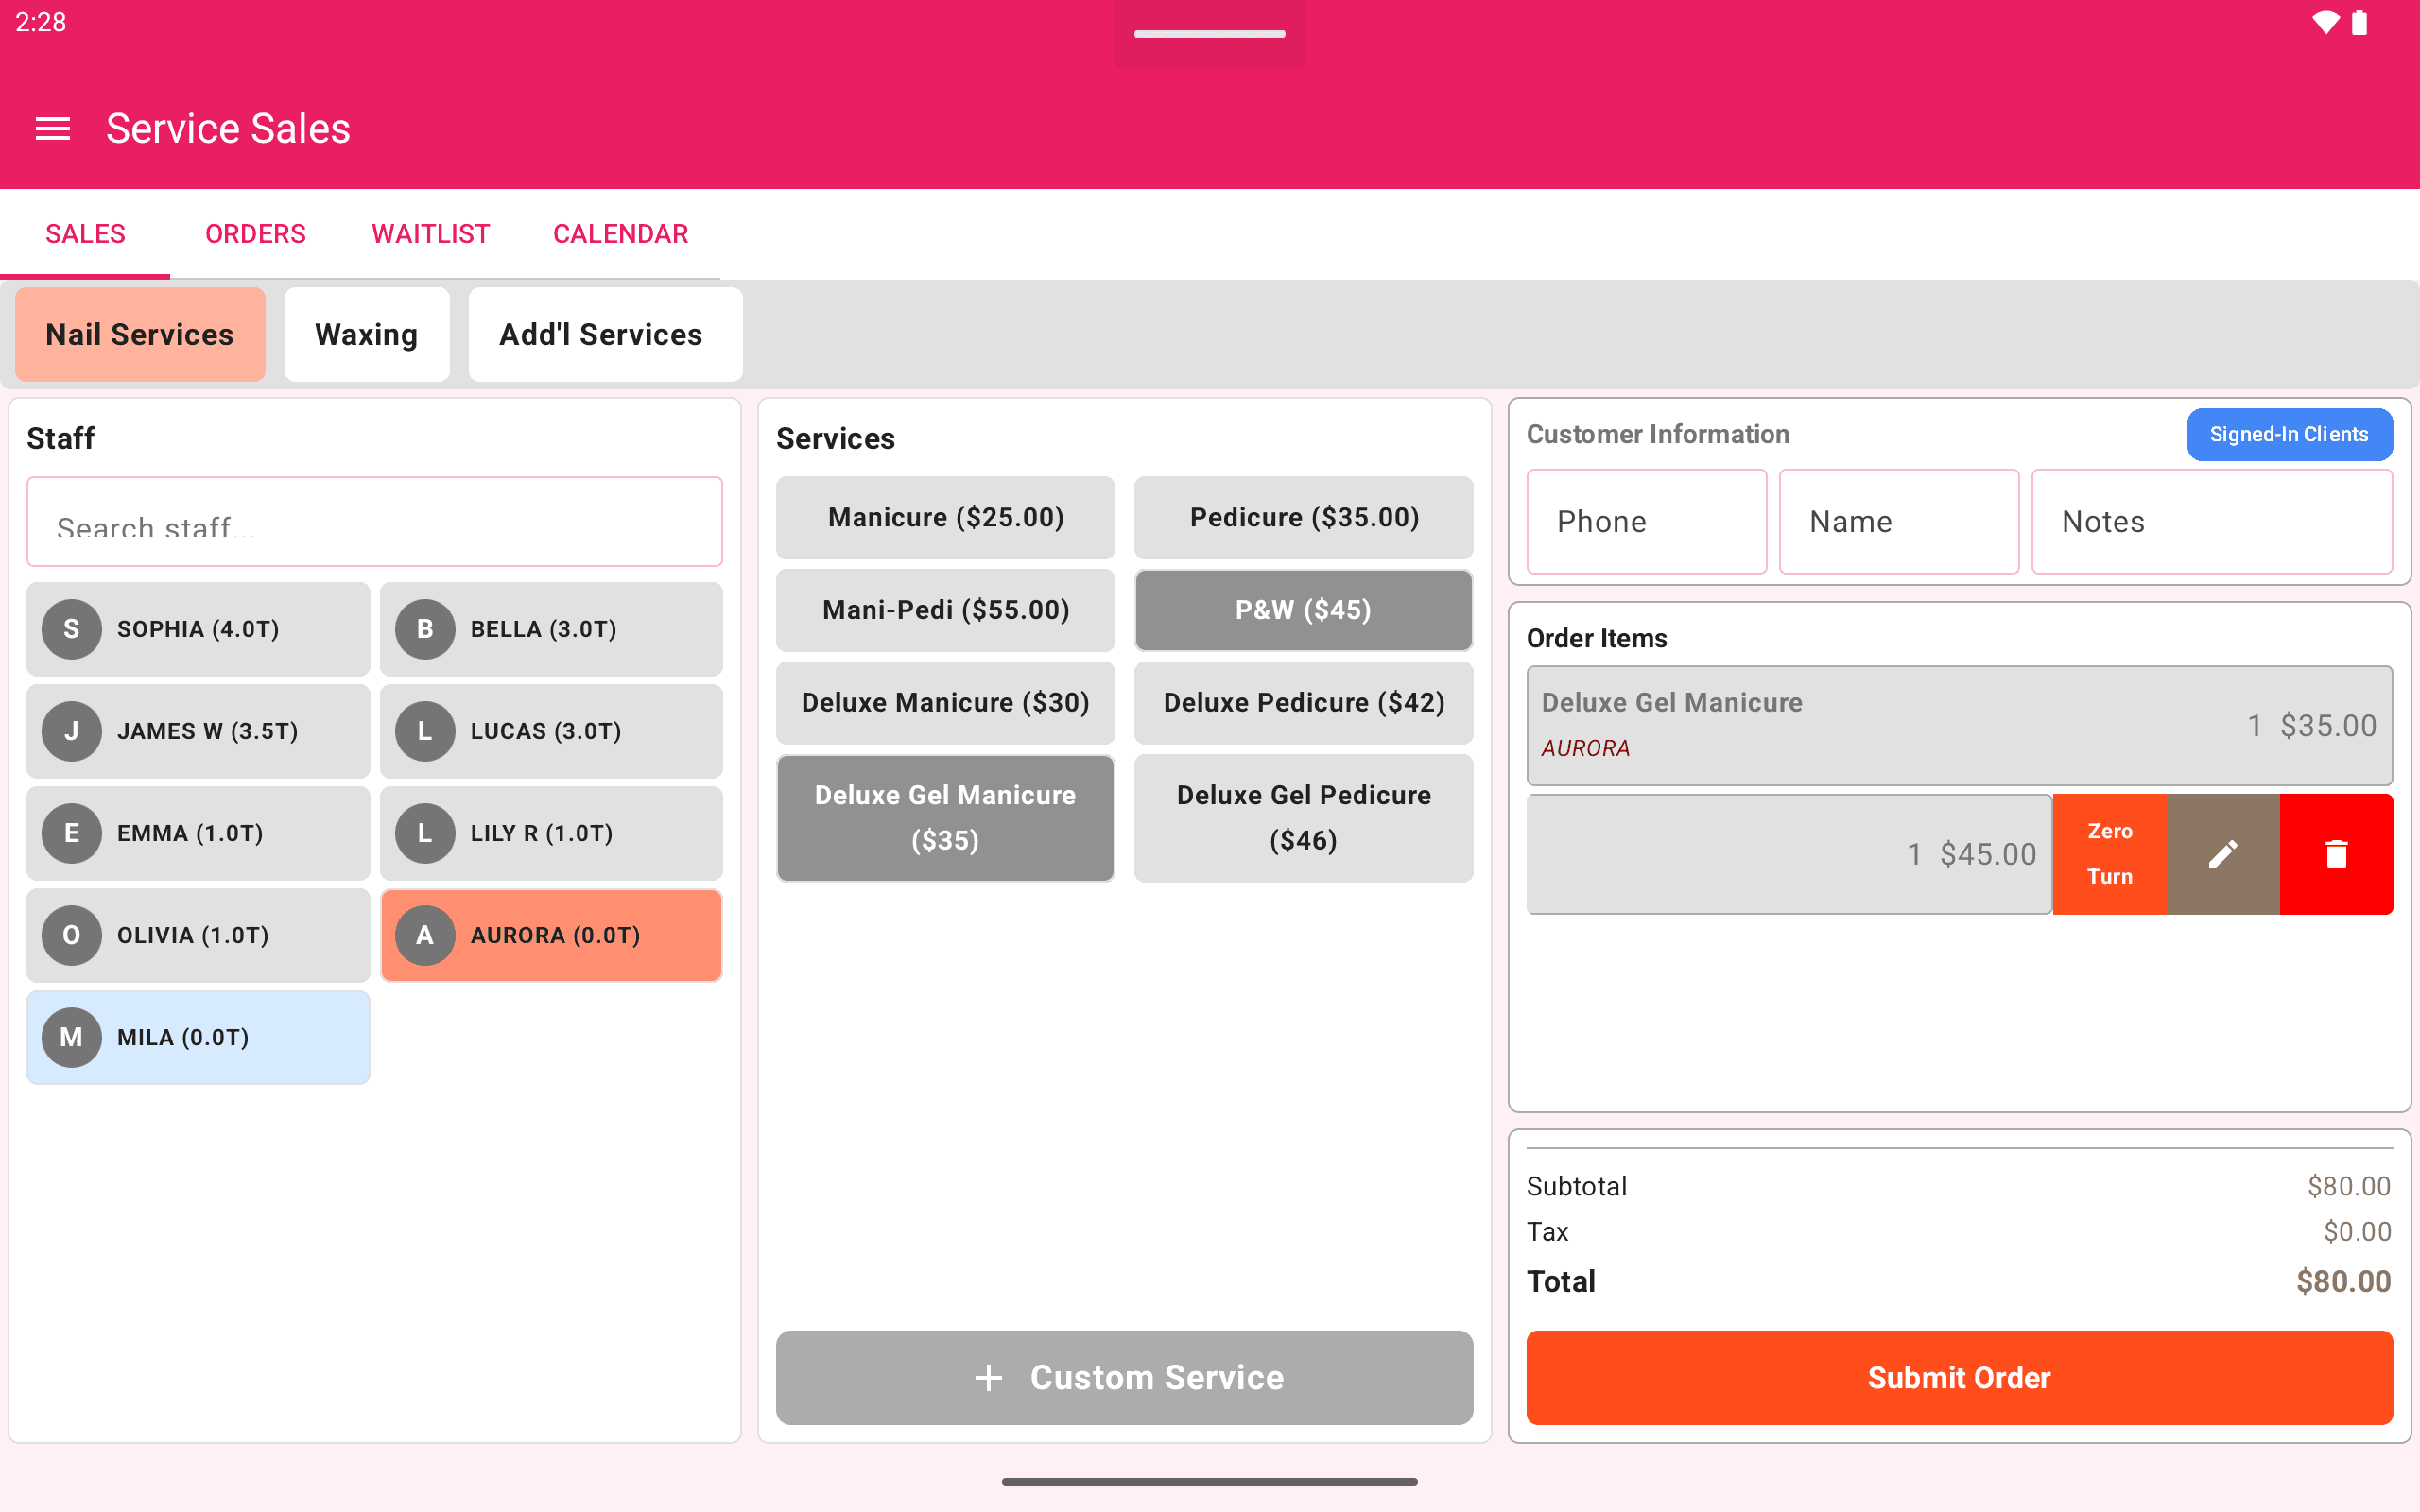Viewport: 2420px width, 1512px height.
Task: Click Mila's avatar circle
Action: pyautogui.click(x=70, y=1037)
